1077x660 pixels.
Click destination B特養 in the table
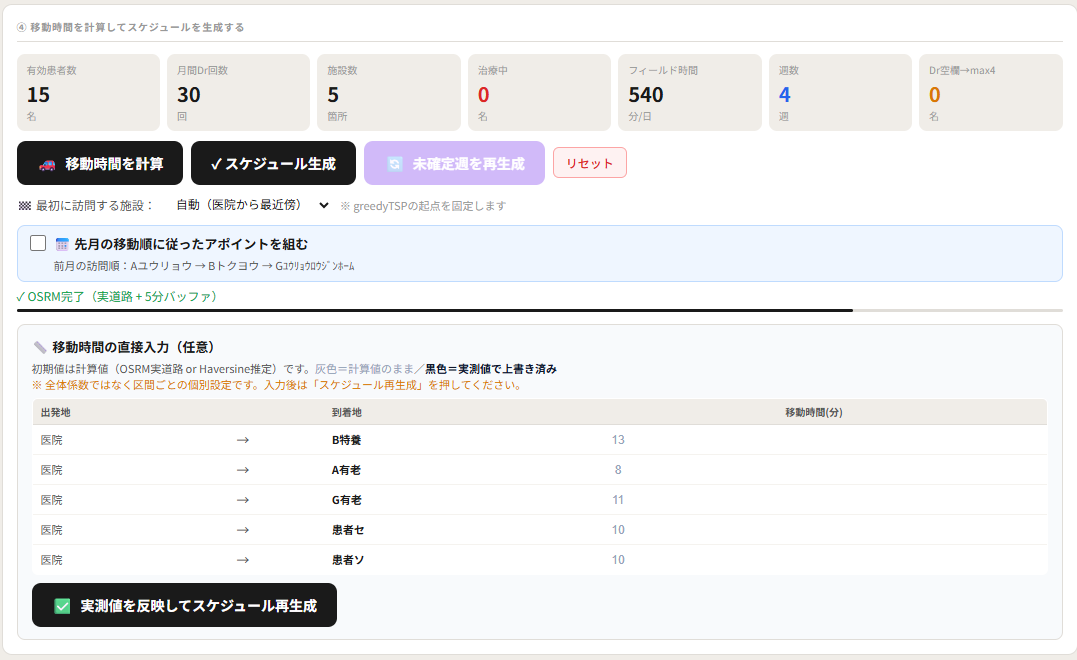pos(347,440)
